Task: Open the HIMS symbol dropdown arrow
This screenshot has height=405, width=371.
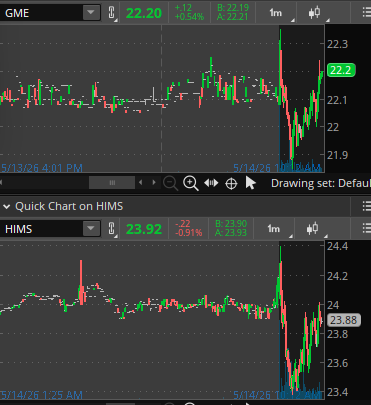Action: pyautogui.click(x=91, y=229)
